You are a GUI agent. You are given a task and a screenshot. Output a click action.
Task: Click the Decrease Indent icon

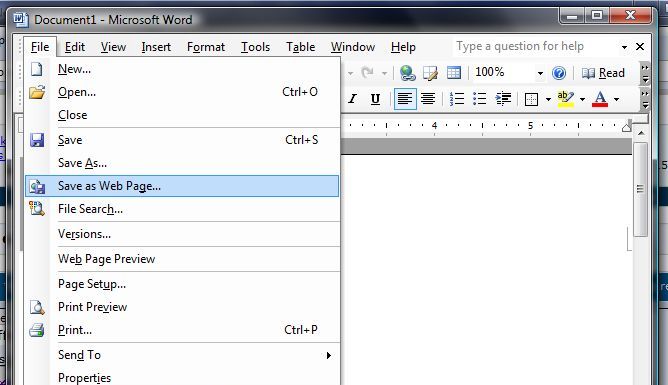(x=503, y=99)
